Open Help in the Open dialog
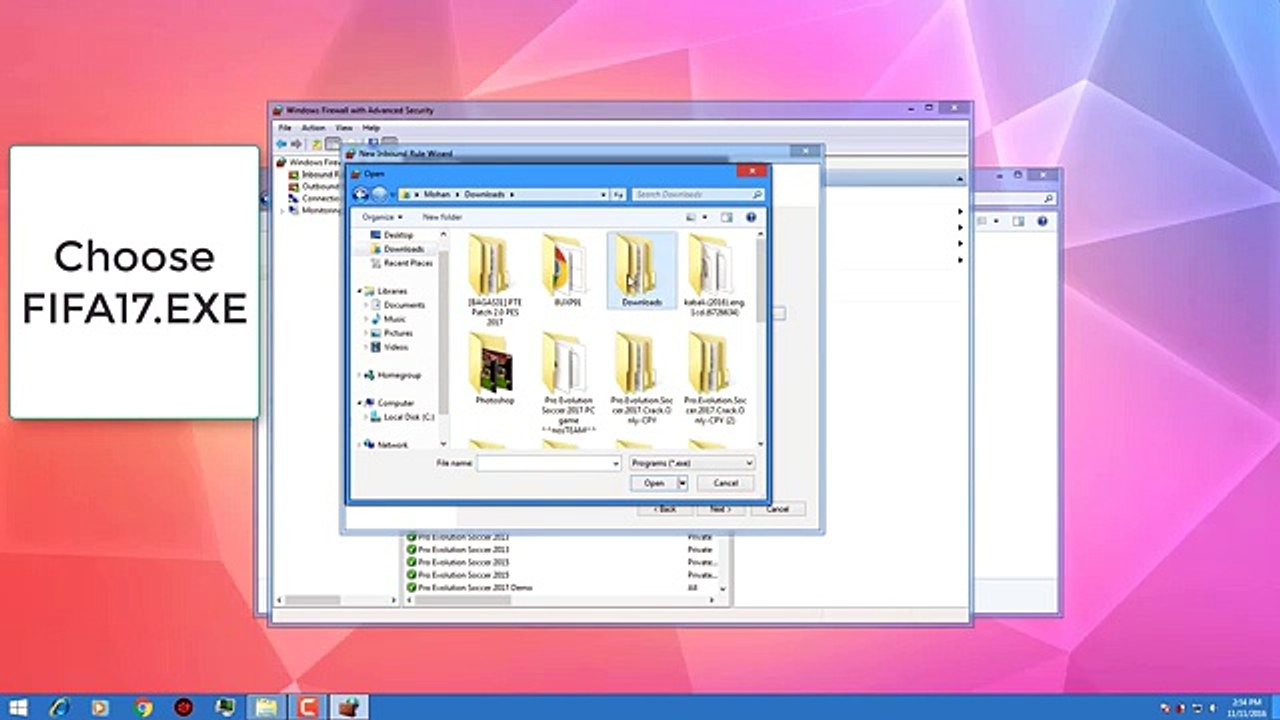Screen dimensions: 1280x720 pyautogui.click(x=751, y=217)
